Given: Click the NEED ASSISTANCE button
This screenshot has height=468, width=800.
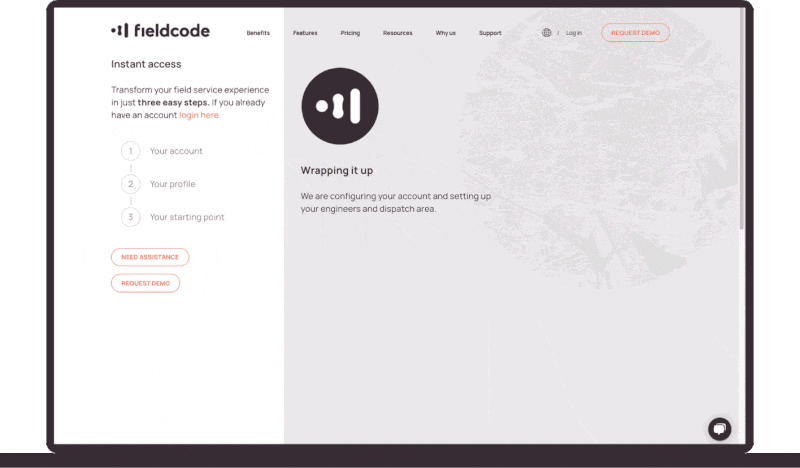Looking at the screenshot, I should click(x=149, y=257).
